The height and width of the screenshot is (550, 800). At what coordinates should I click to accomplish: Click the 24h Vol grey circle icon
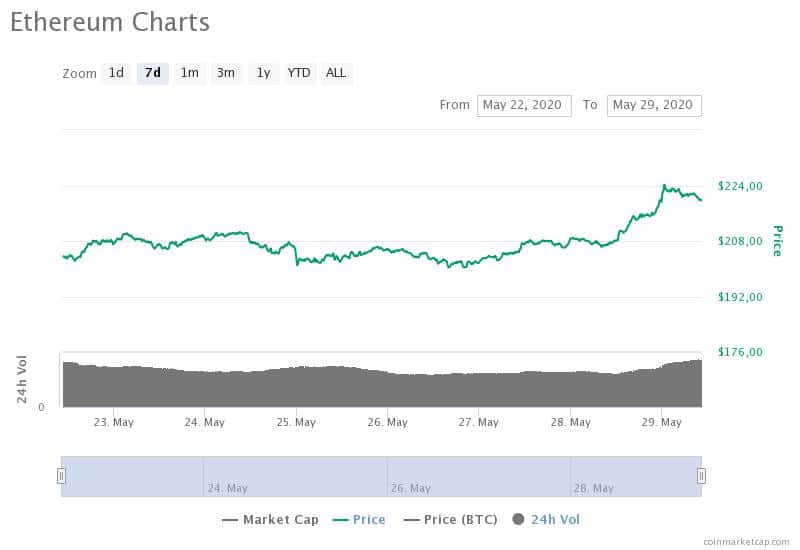[x=518, y=519]
